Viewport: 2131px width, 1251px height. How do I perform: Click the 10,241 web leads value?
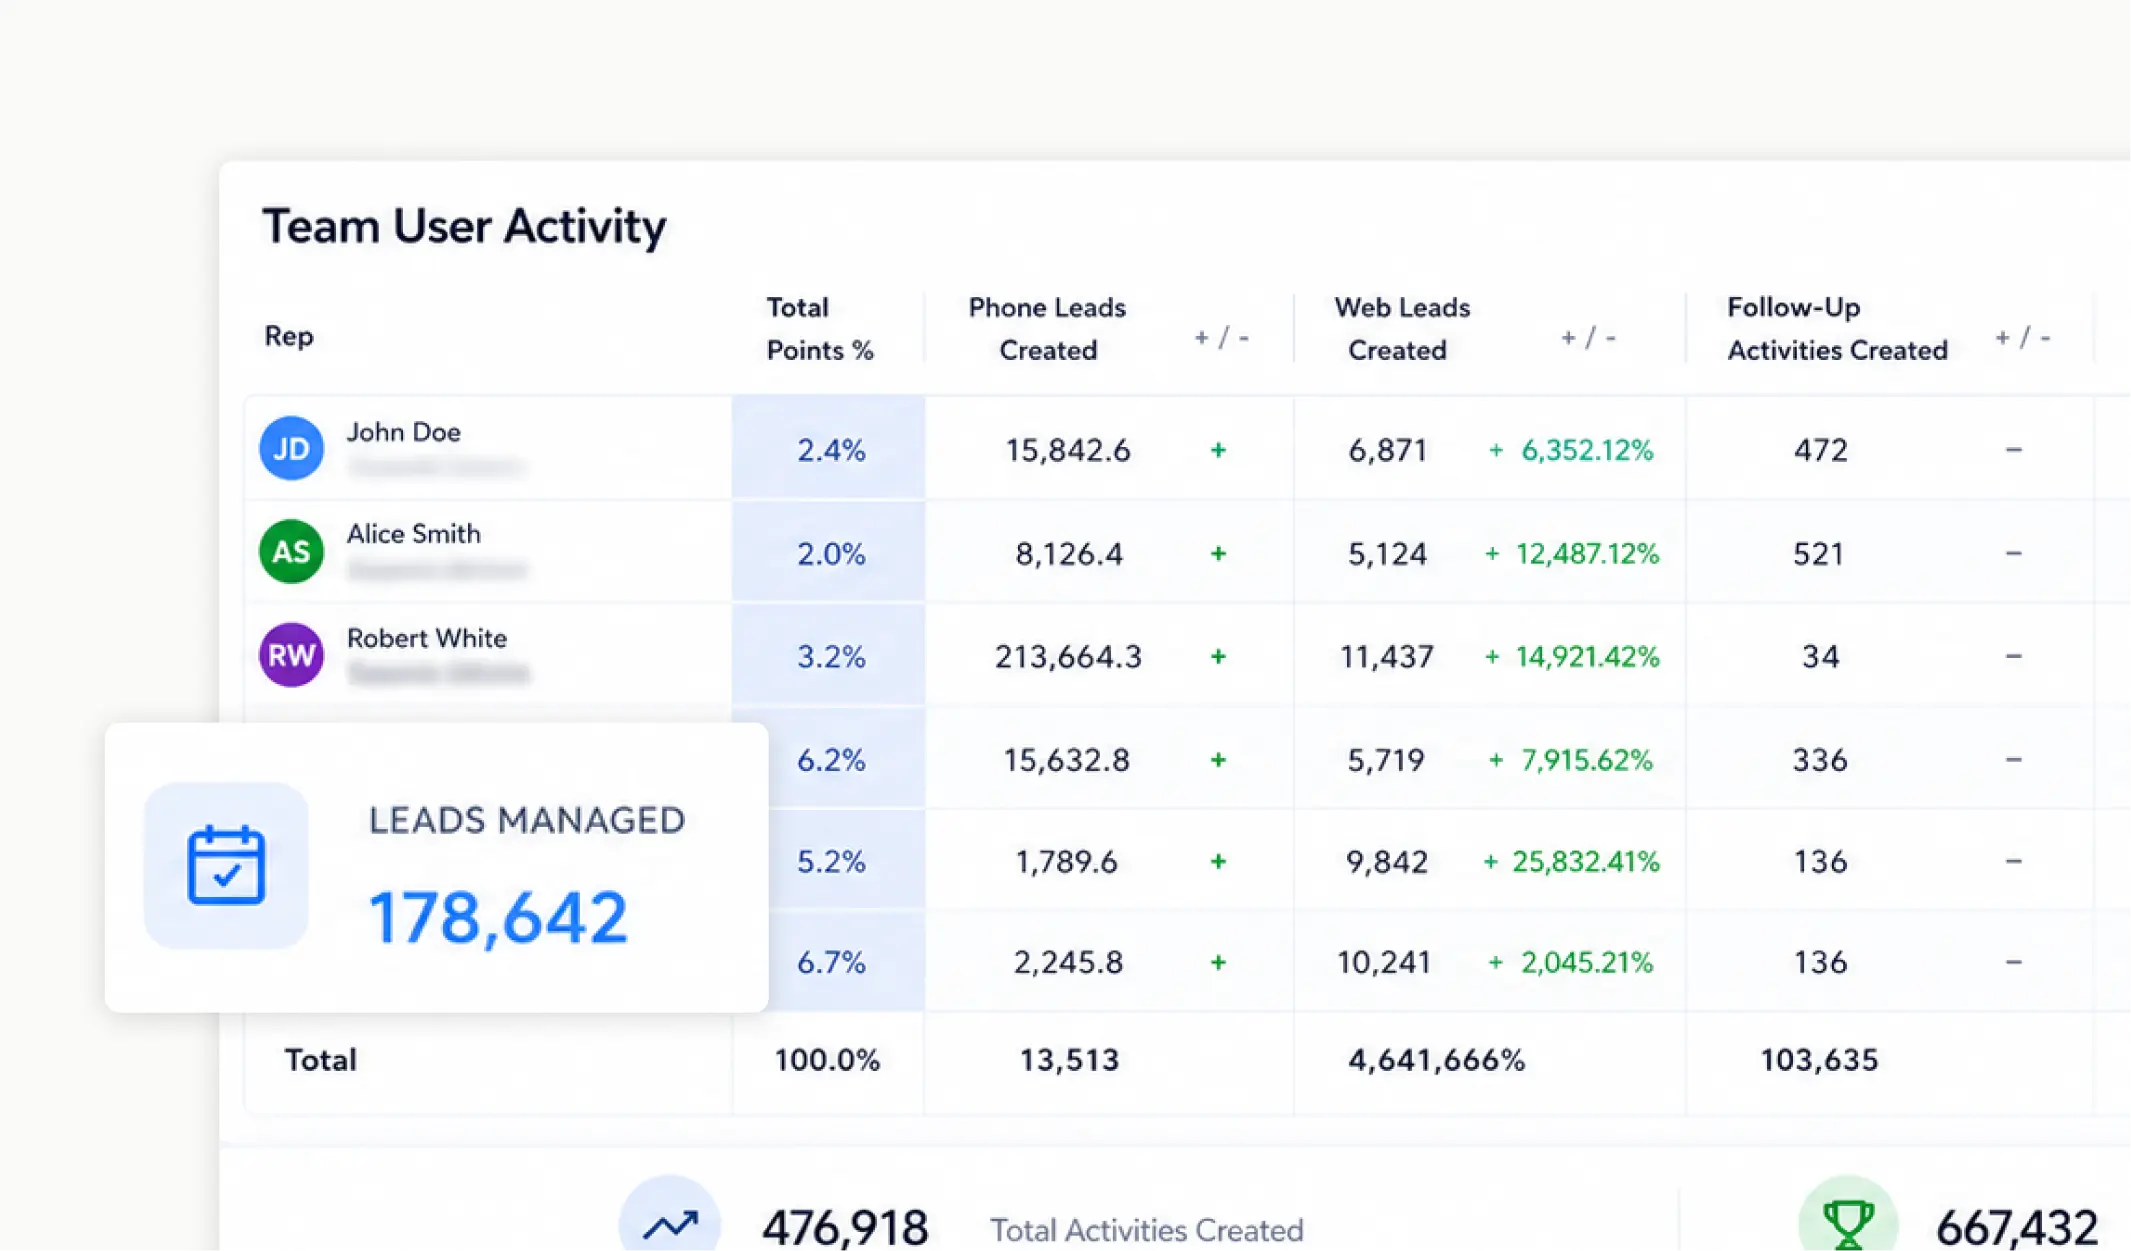tap(1384, 962)
